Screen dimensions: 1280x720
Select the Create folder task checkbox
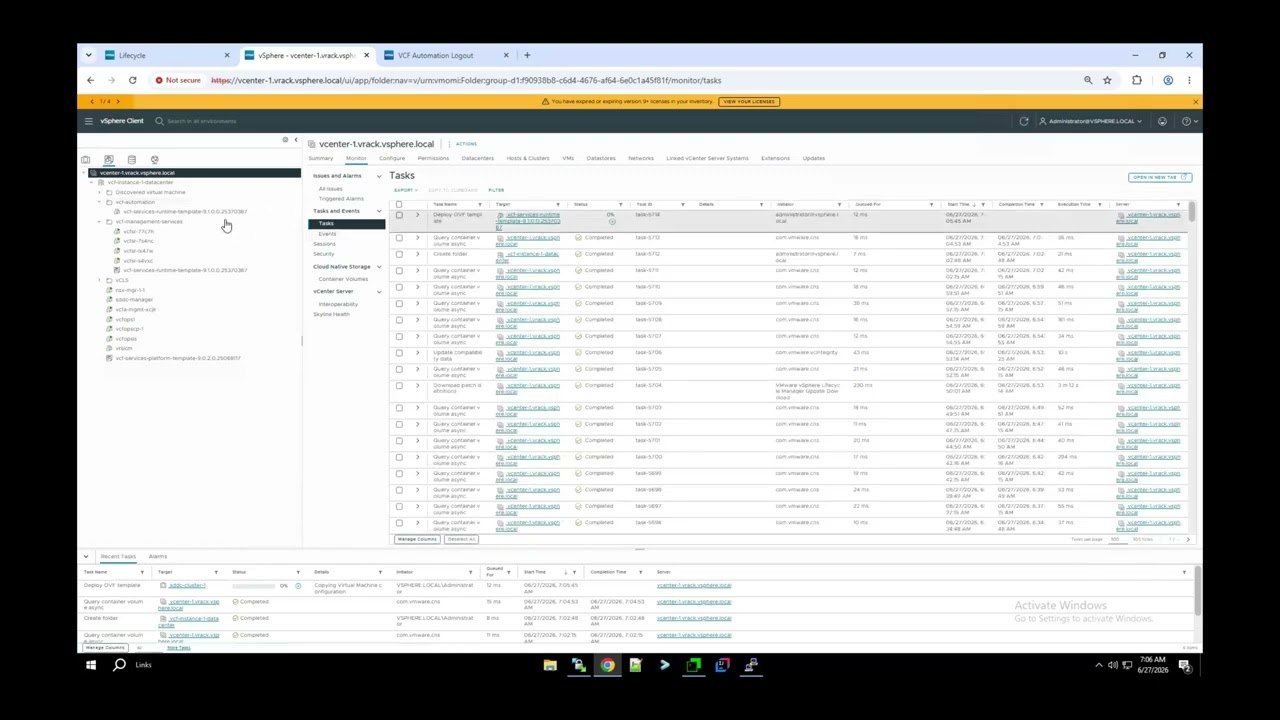[399, 254]
